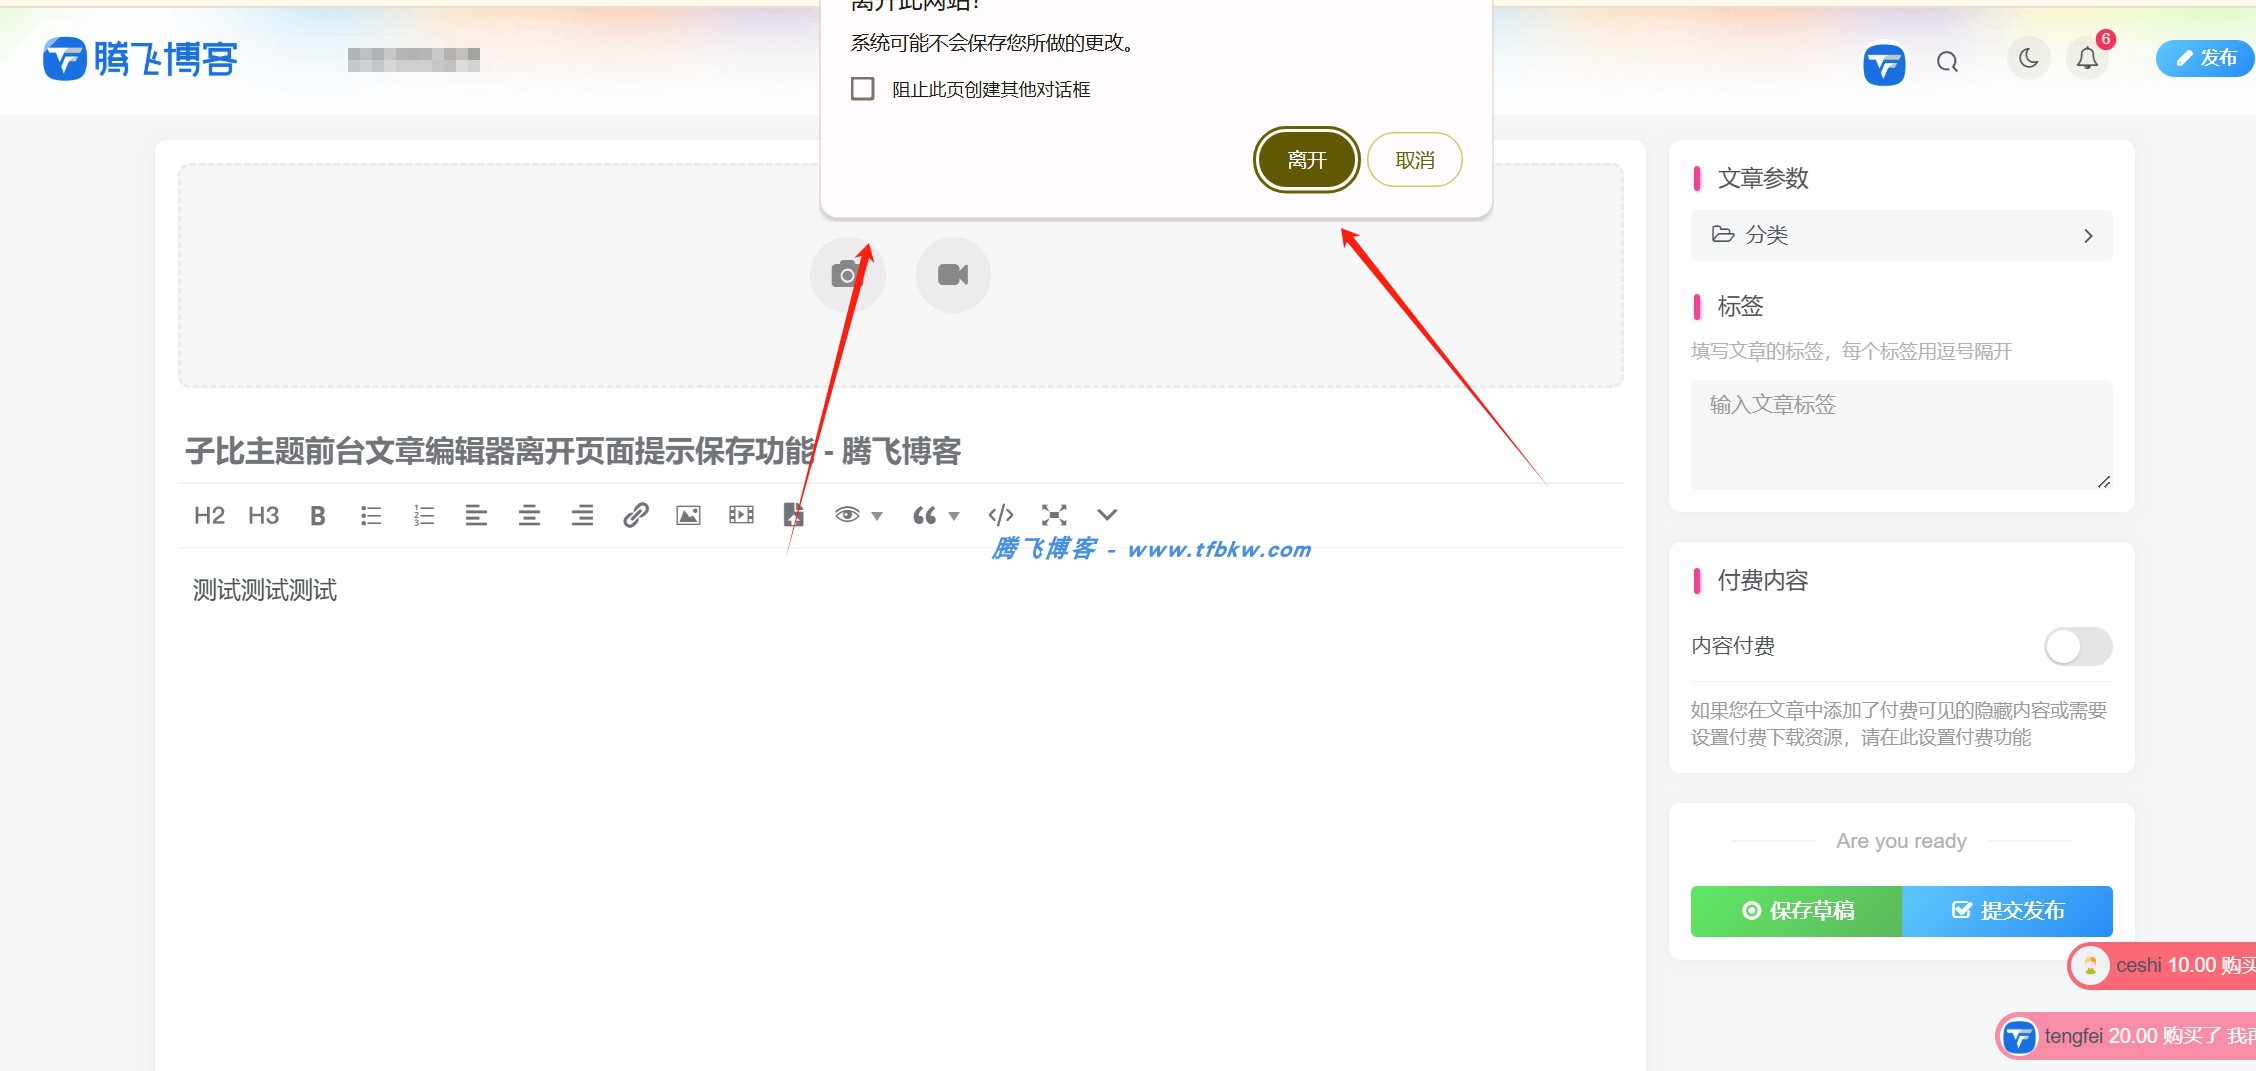Switch to dark mode with the moon icon
This screenshot has height=1071, width=2256.
tap(2028, 58)
